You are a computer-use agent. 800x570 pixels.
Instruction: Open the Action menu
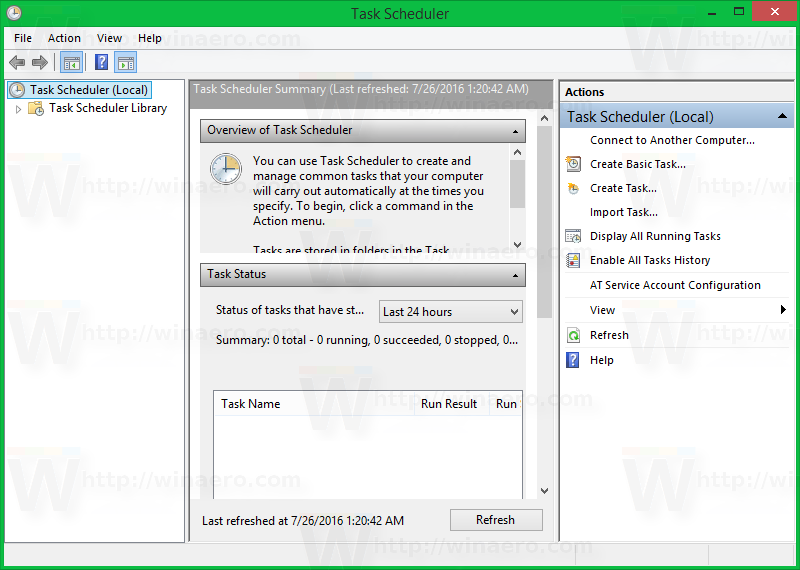pyautogui.click(x=64, y=38)
